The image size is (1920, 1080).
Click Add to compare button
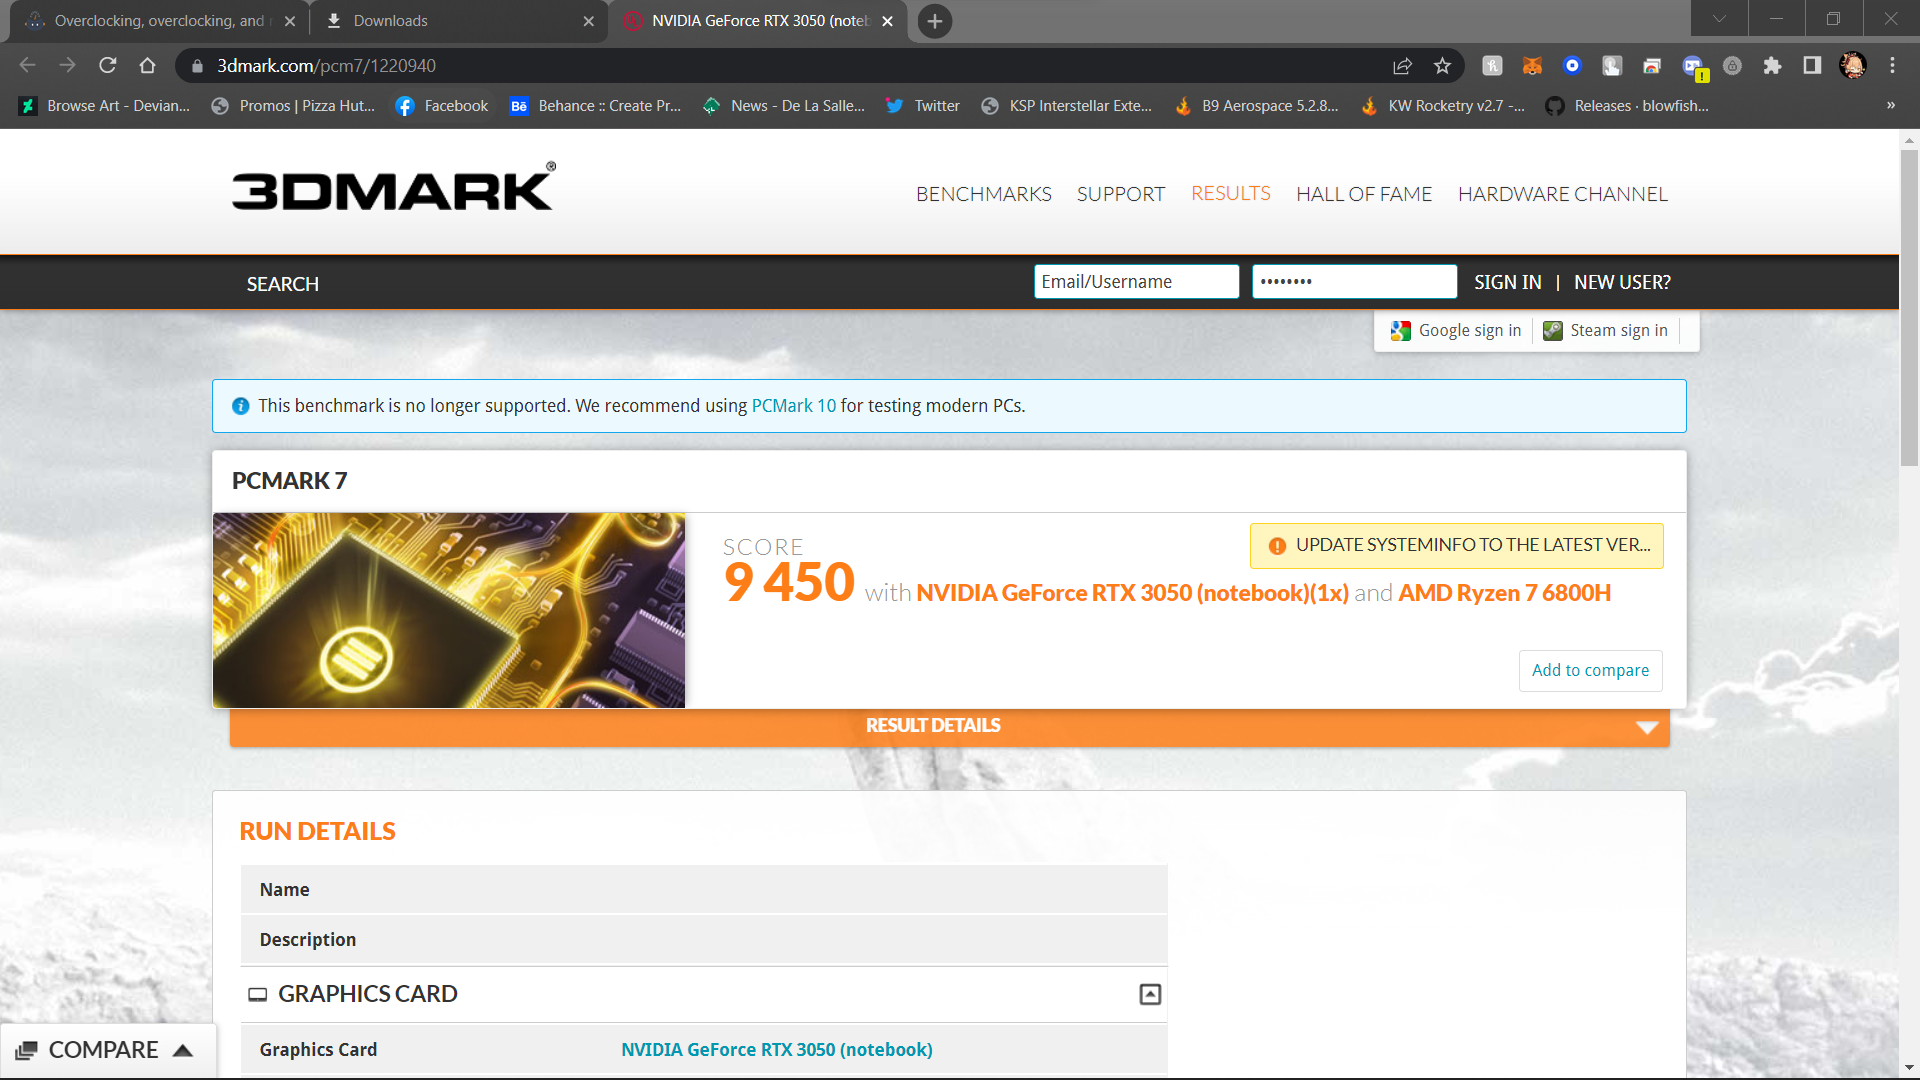(1591, 671)
